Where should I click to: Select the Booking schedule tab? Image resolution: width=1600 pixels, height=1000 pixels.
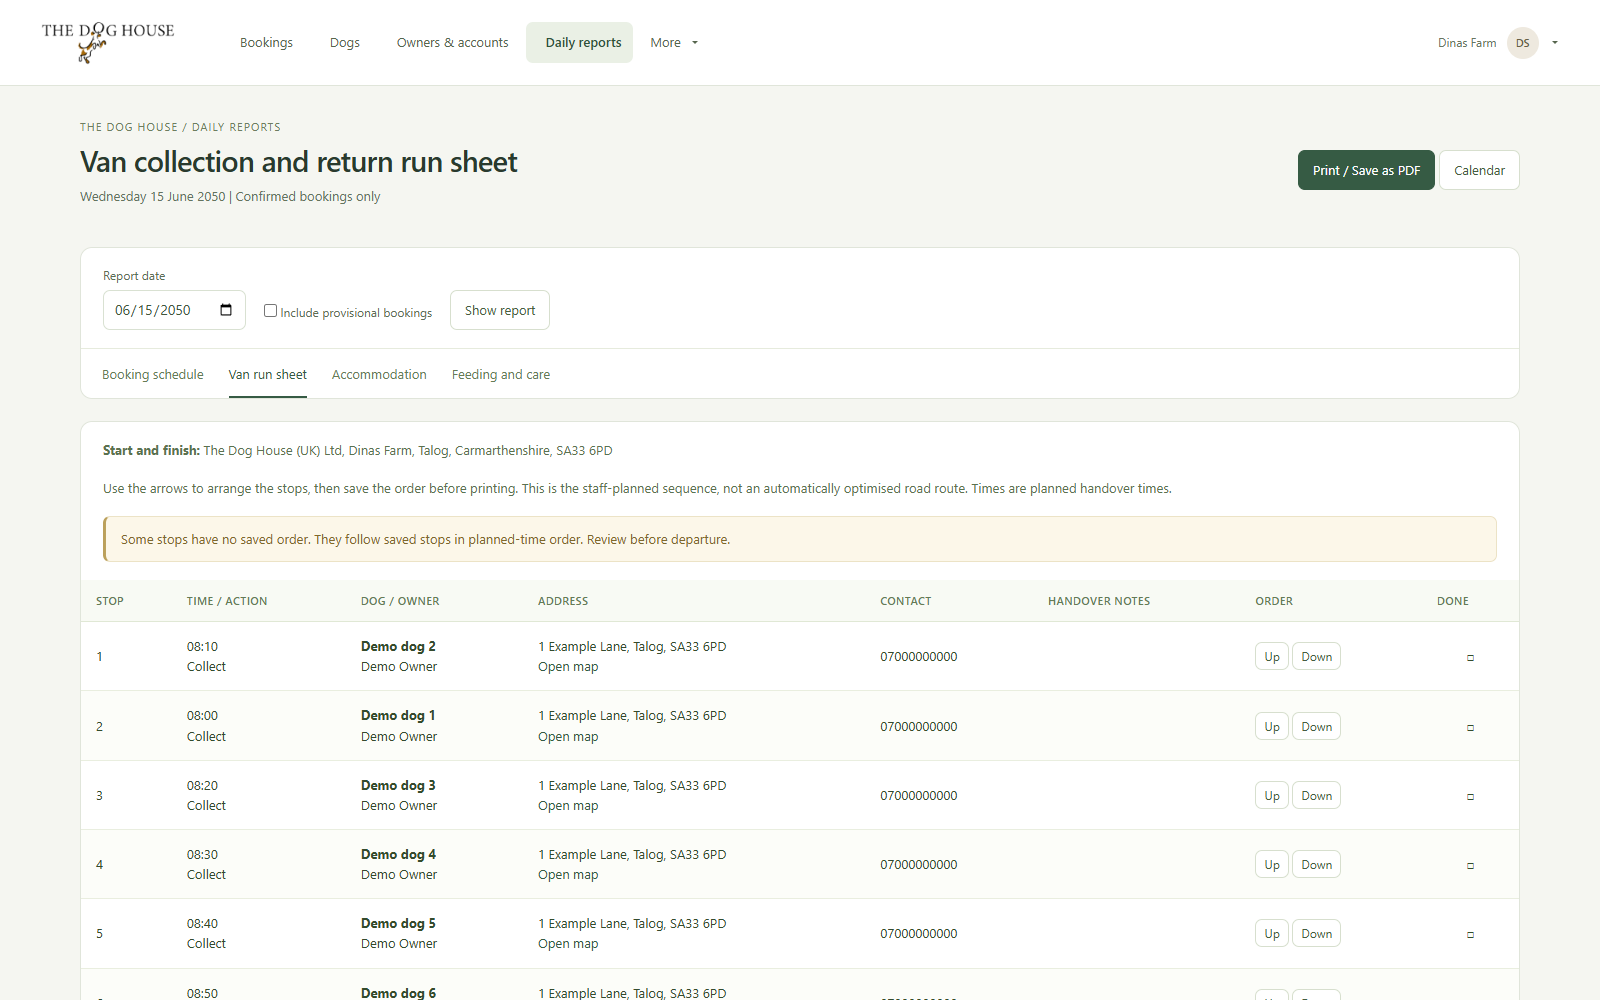[x=153, y=375]
